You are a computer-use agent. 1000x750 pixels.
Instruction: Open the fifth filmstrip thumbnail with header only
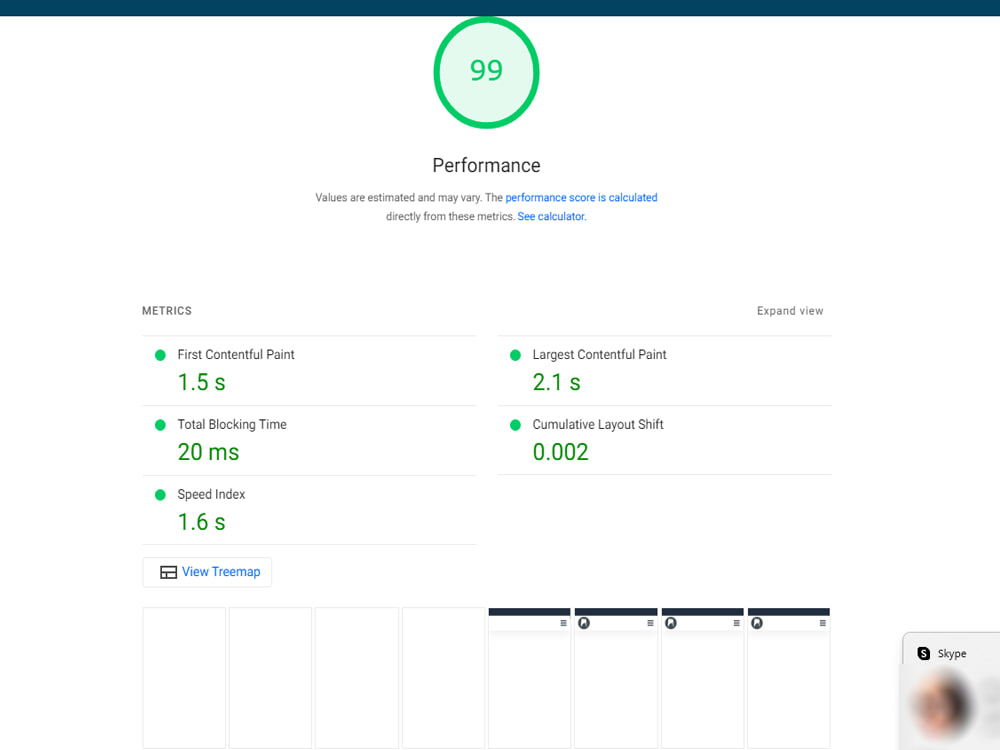[529, 677]
